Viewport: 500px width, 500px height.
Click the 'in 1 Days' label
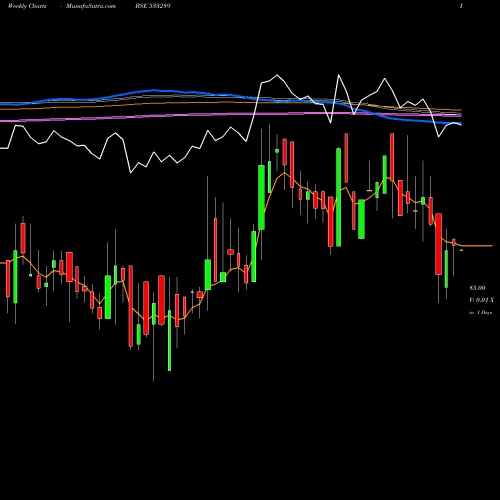coord(480,313)
